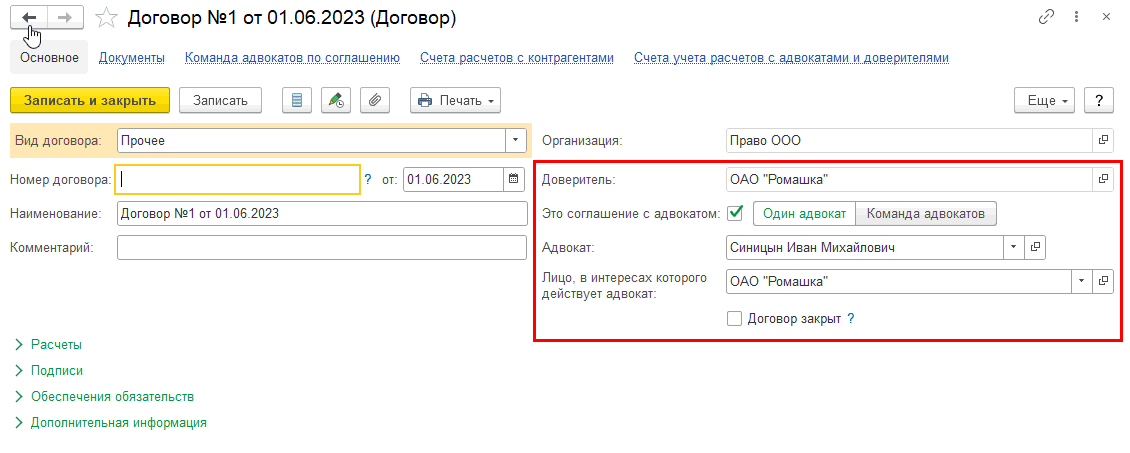Open the 'Вид договора' dropdown list
This screenshot has height=453, width=1130.
[516, 141]
